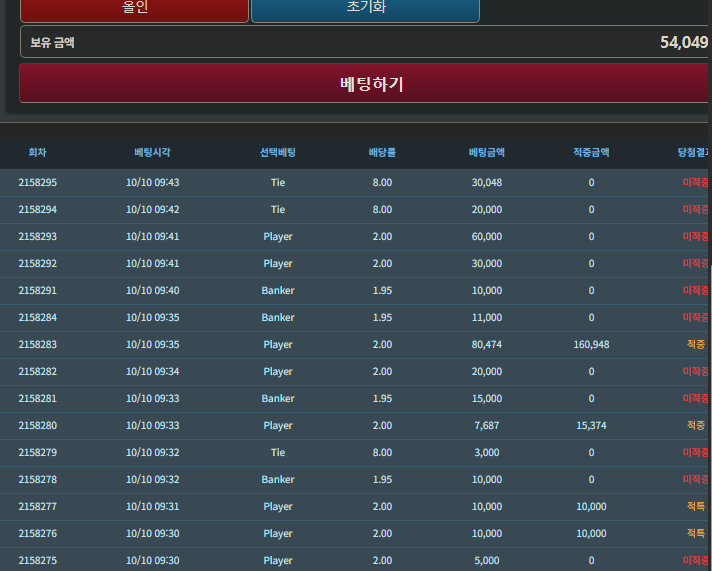
Task: Click Player in round 2158283 row
Action: [x=278, y=345]
